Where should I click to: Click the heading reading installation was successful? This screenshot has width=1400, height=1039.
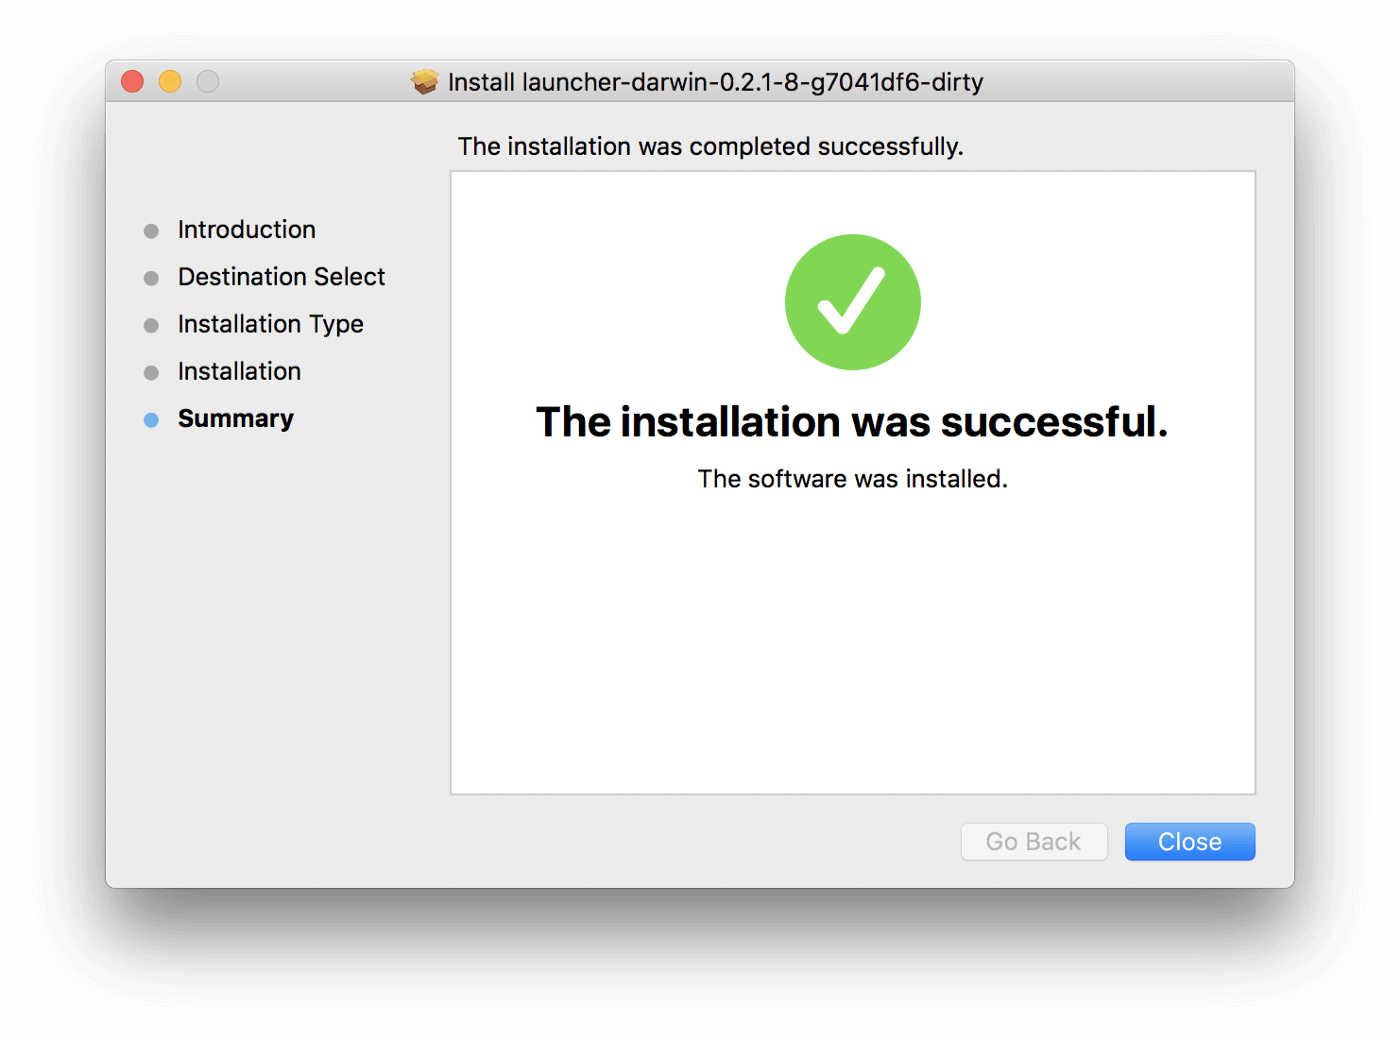pyautogui.click(x=852, y=421)
